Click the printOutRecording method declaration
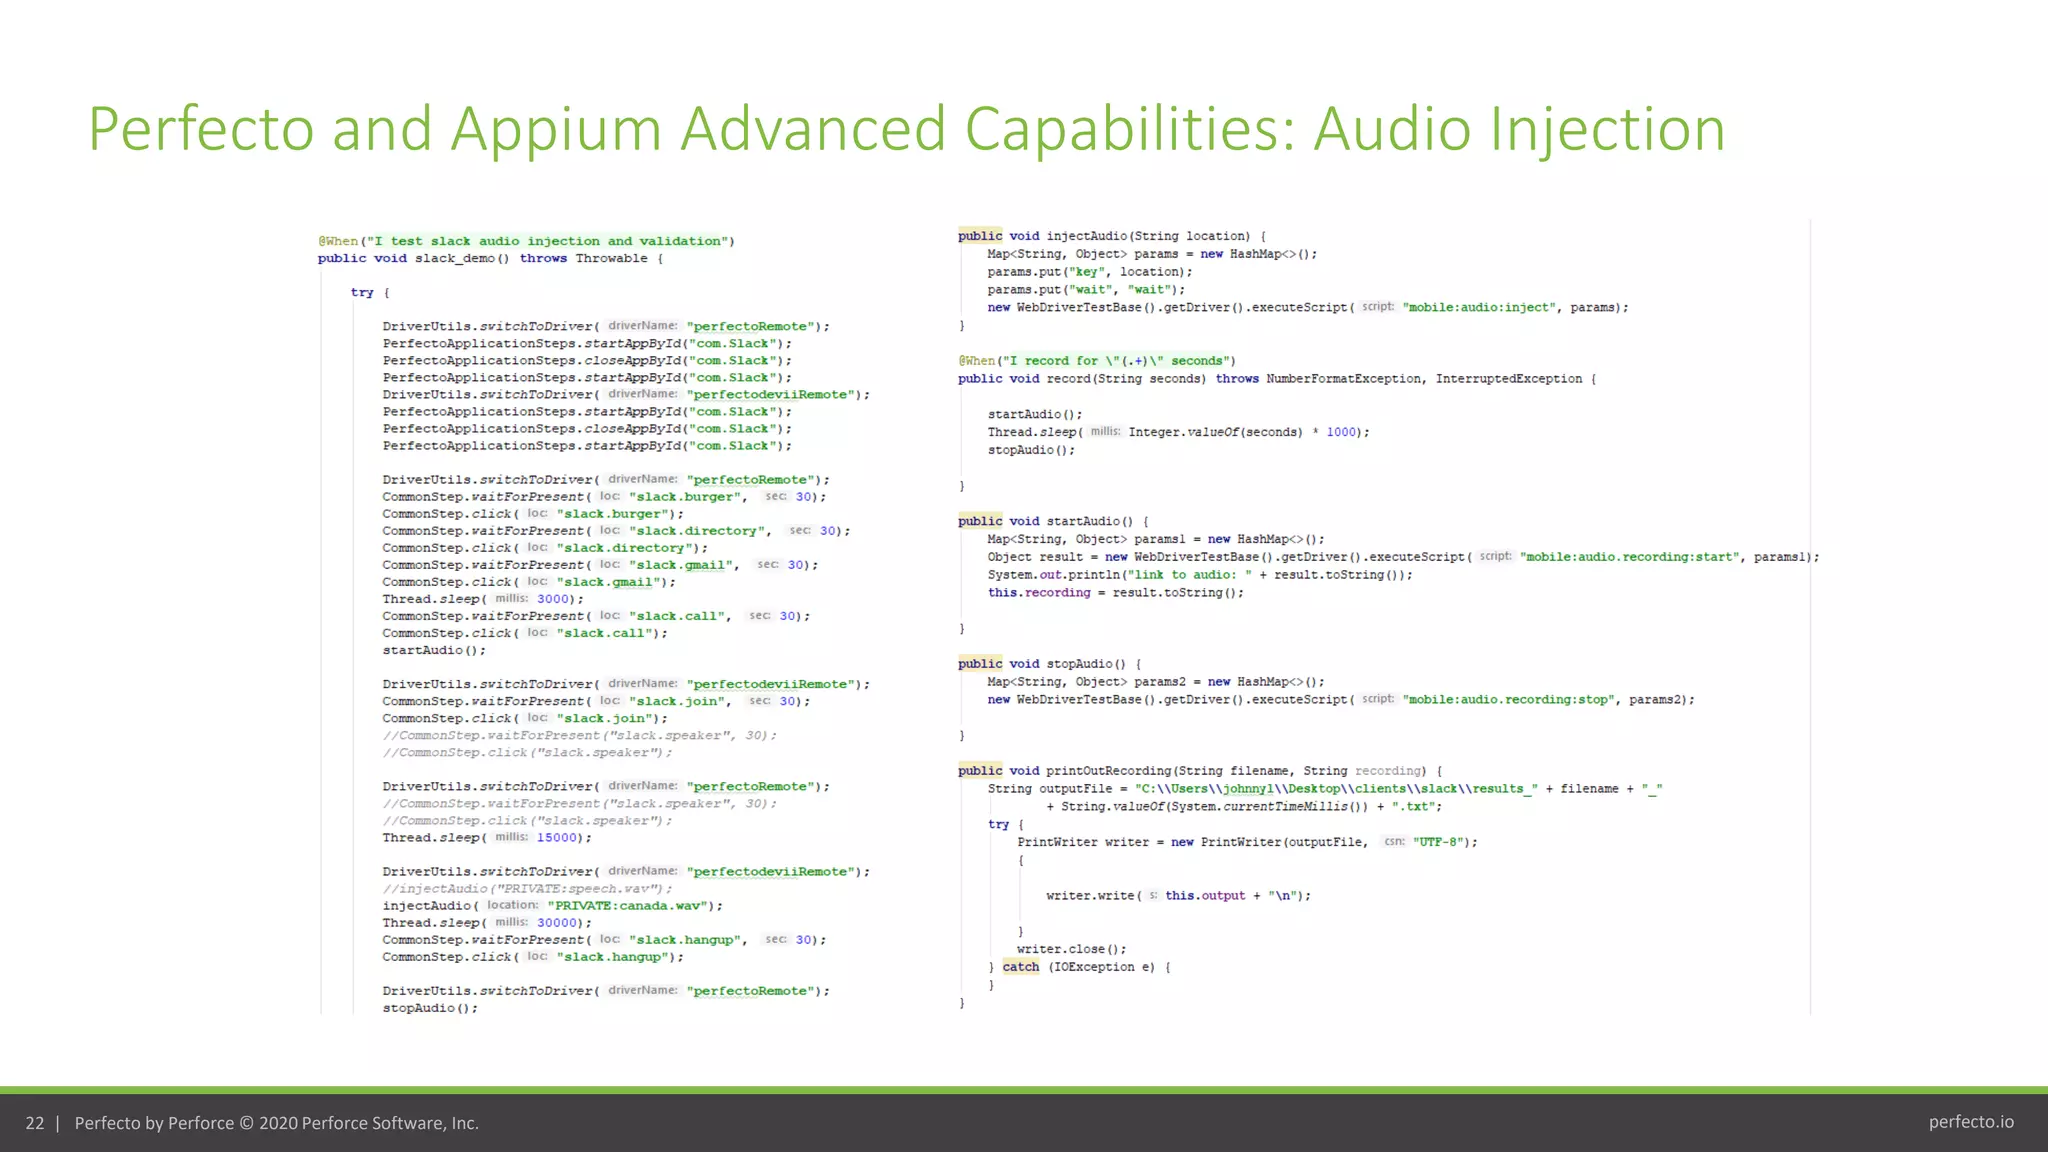Screen dimensions: 2048x1152 pos(1199,771)
